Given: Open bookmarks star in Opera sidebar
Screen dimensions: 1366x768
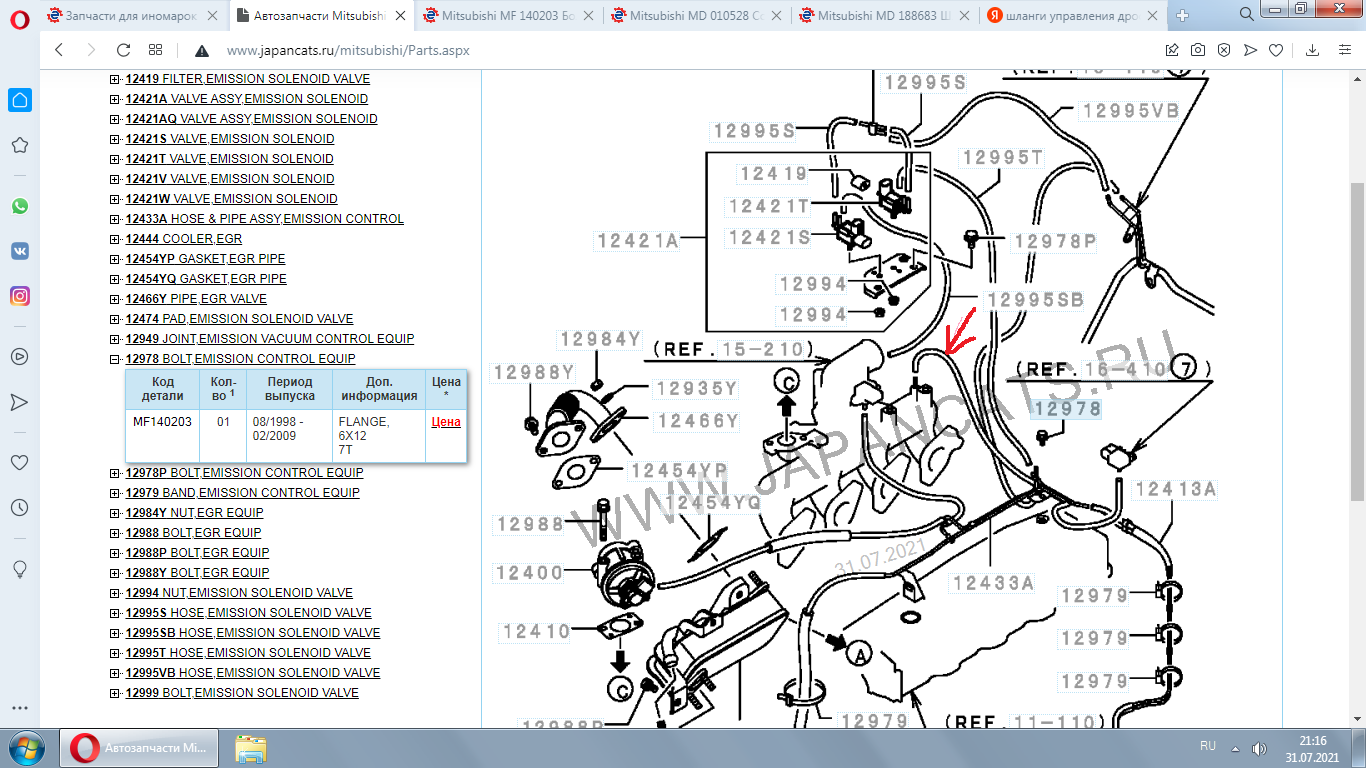Looking at the screenshot, I should coord(20,146).
